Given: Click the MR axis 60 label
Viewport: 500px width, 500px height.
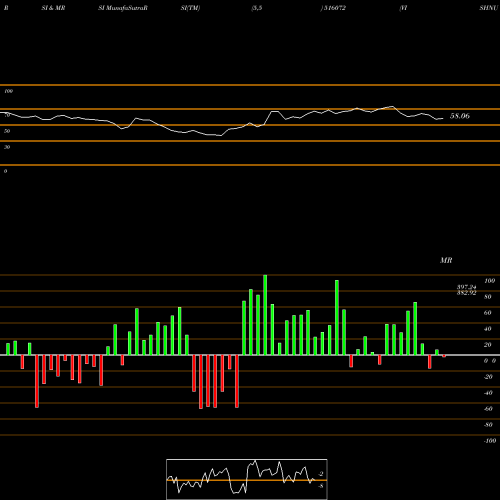Looking at the screenshot, I should click(x=487, y=313).
